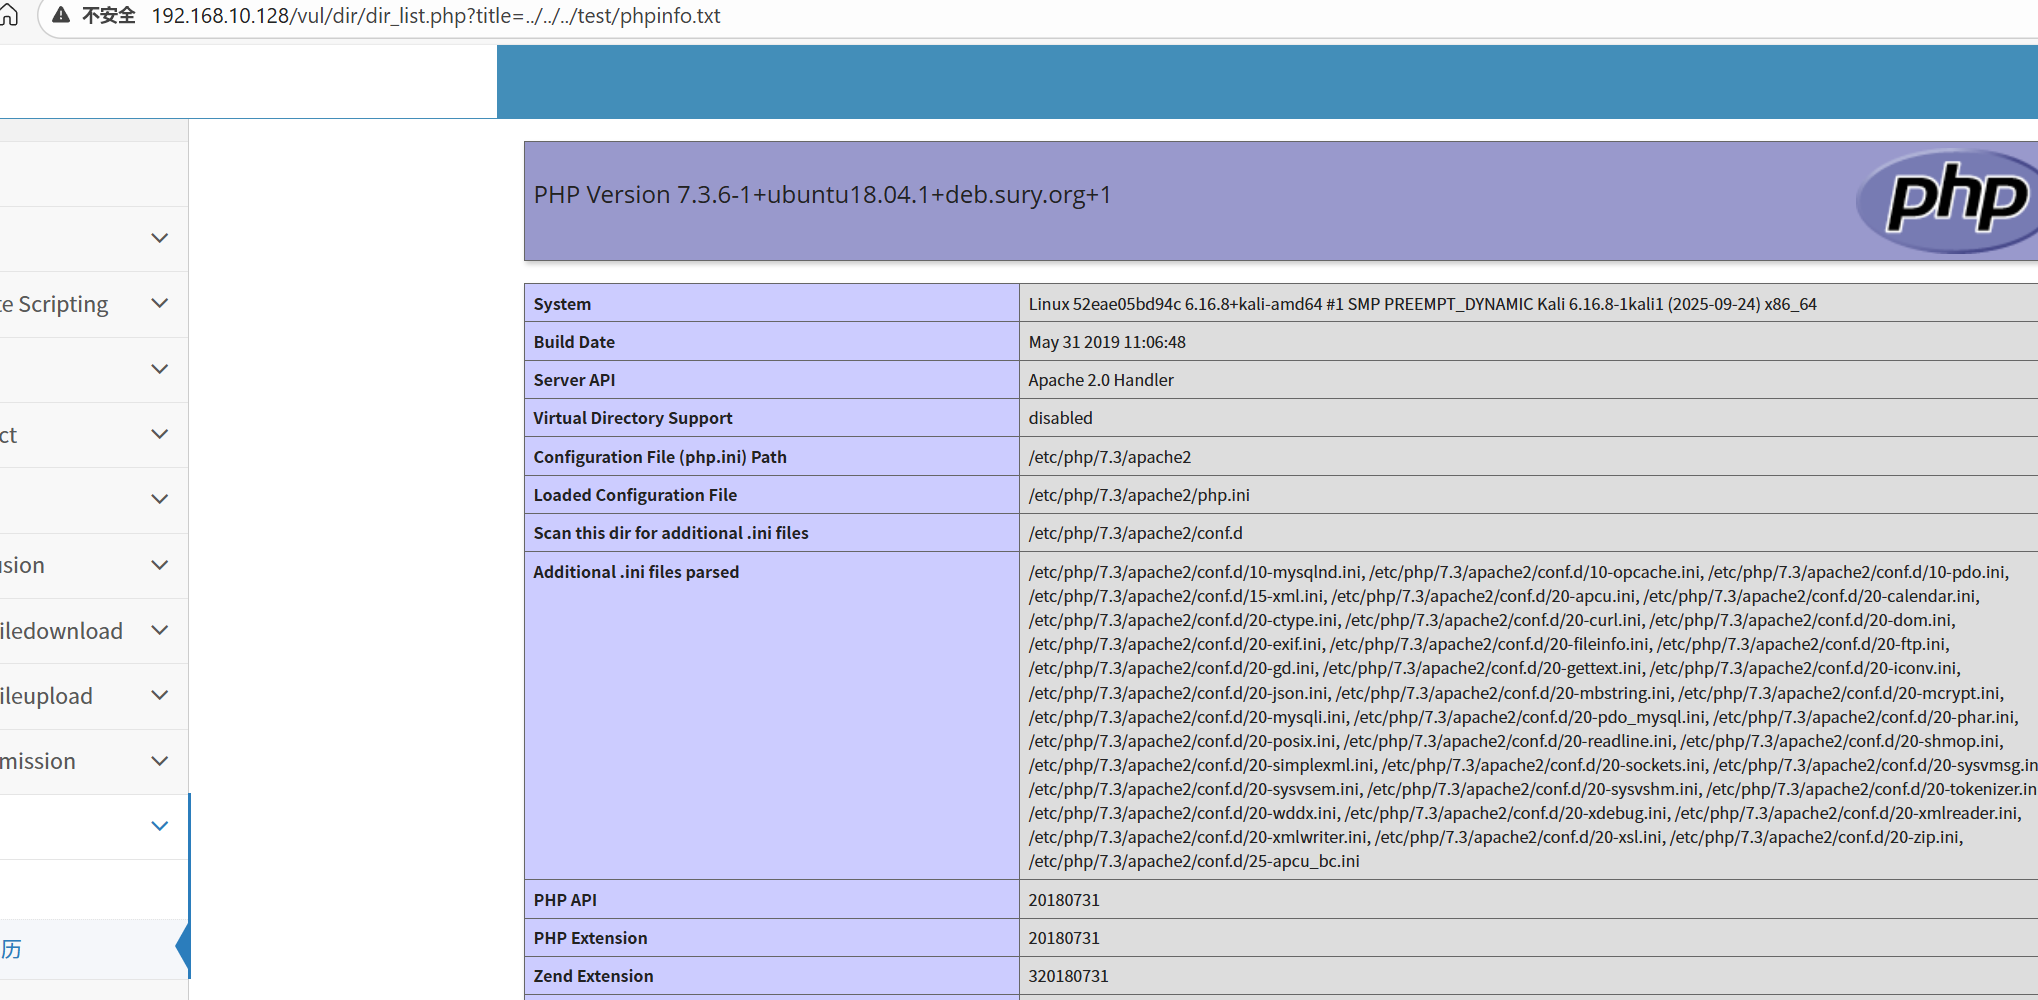Expand the sidebar section just above Scripting
This screenshot has width=2038, height=1000.
click(x=159, y=238)
